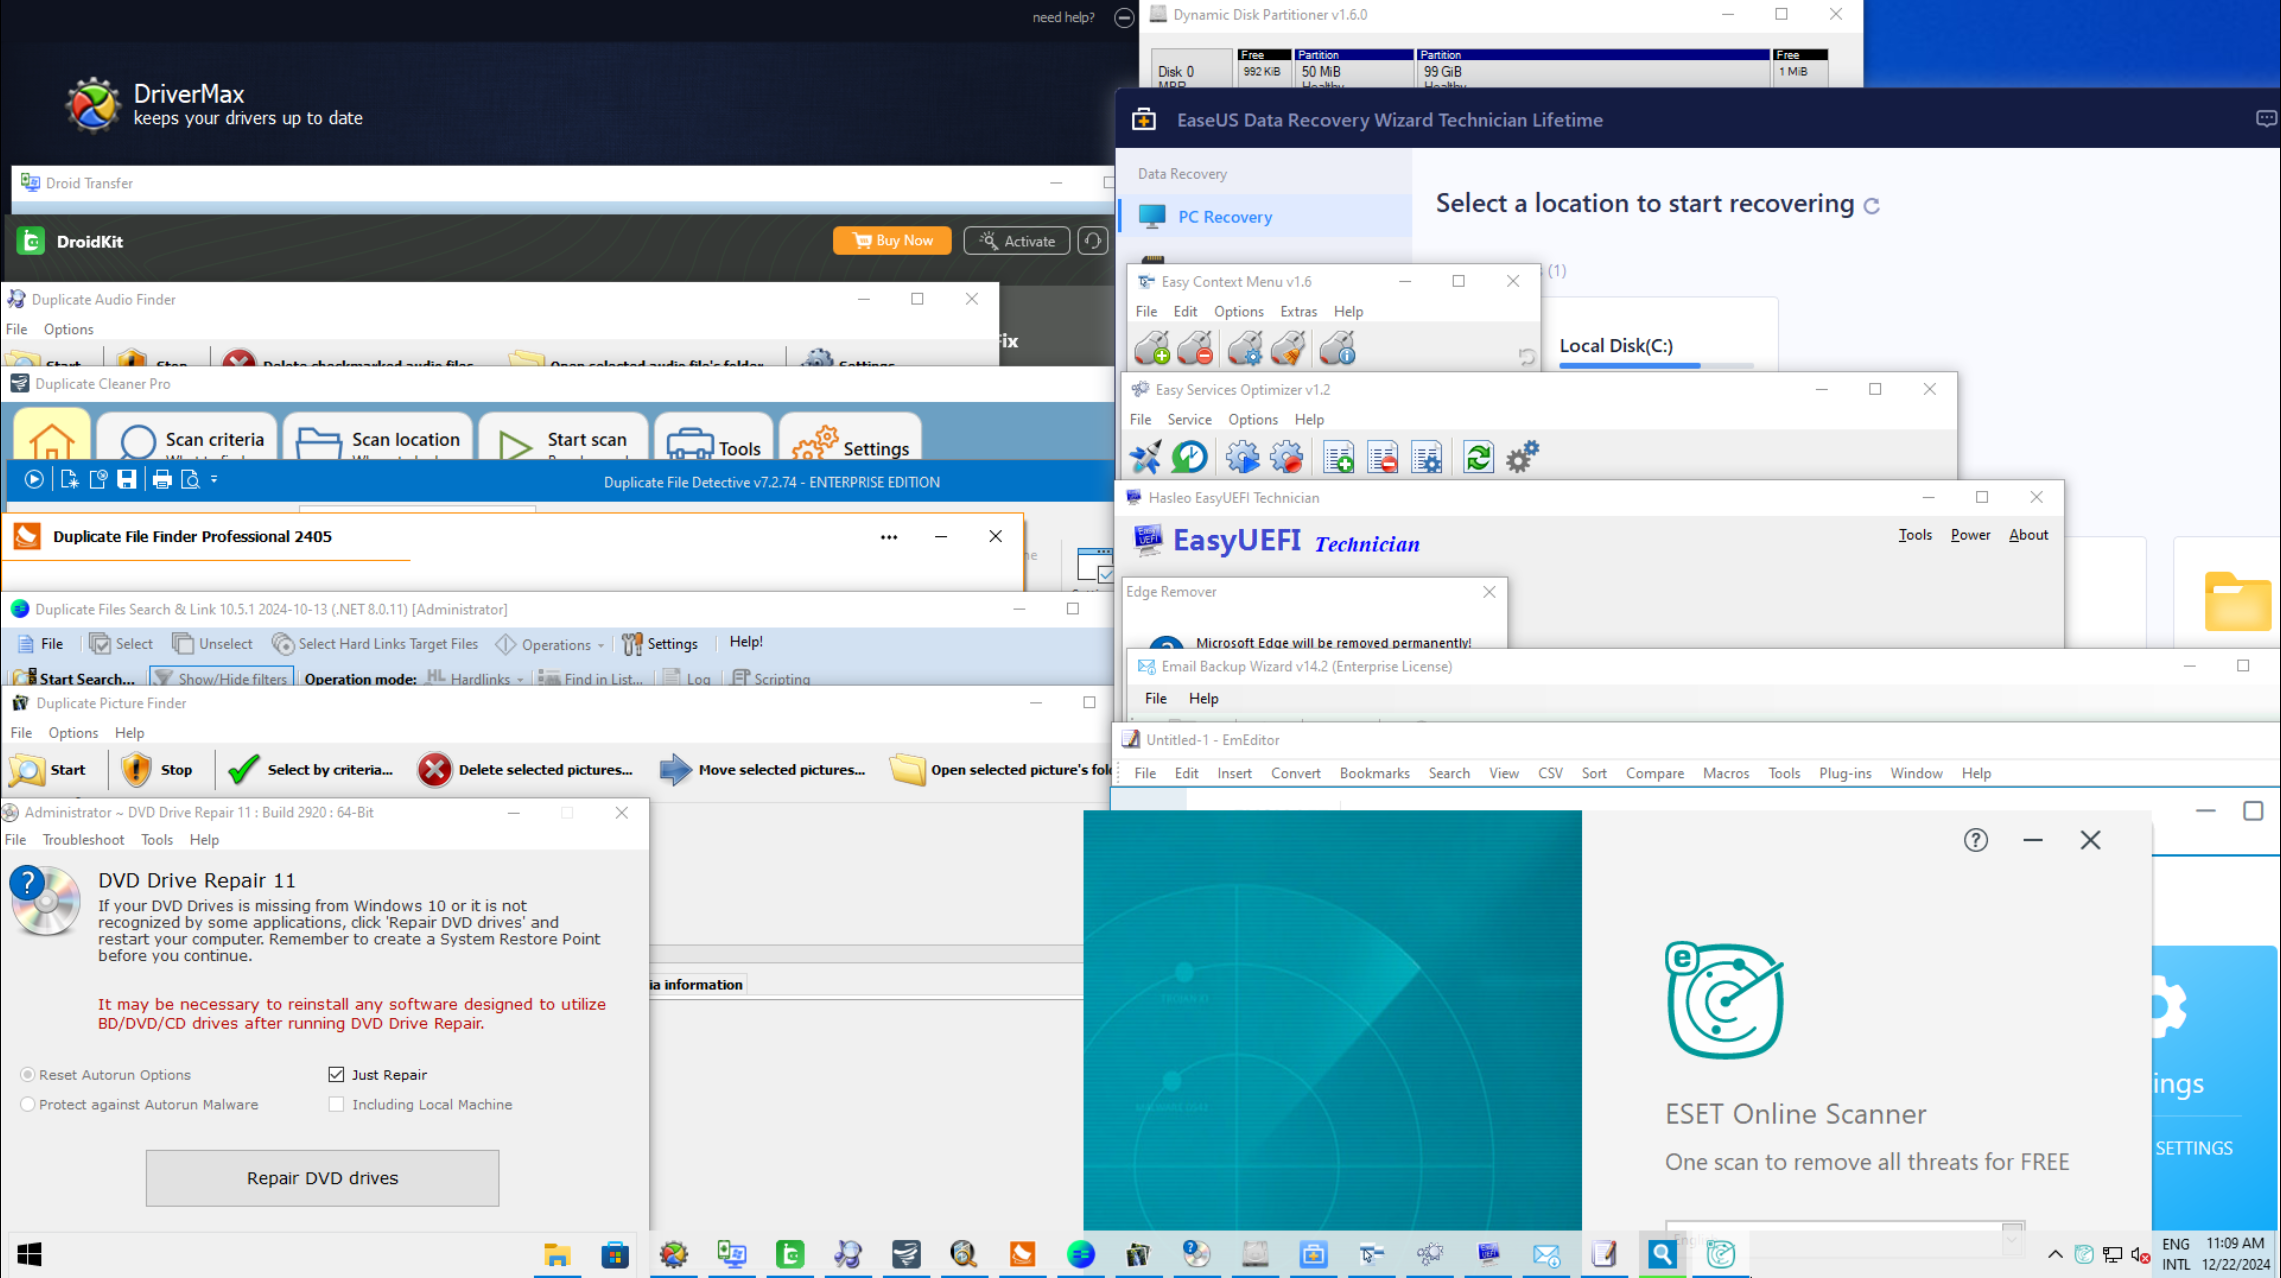Click the feedback chat icon in EaseUS title bar
The image size is (2281, 1278).
pos(2266,119)
